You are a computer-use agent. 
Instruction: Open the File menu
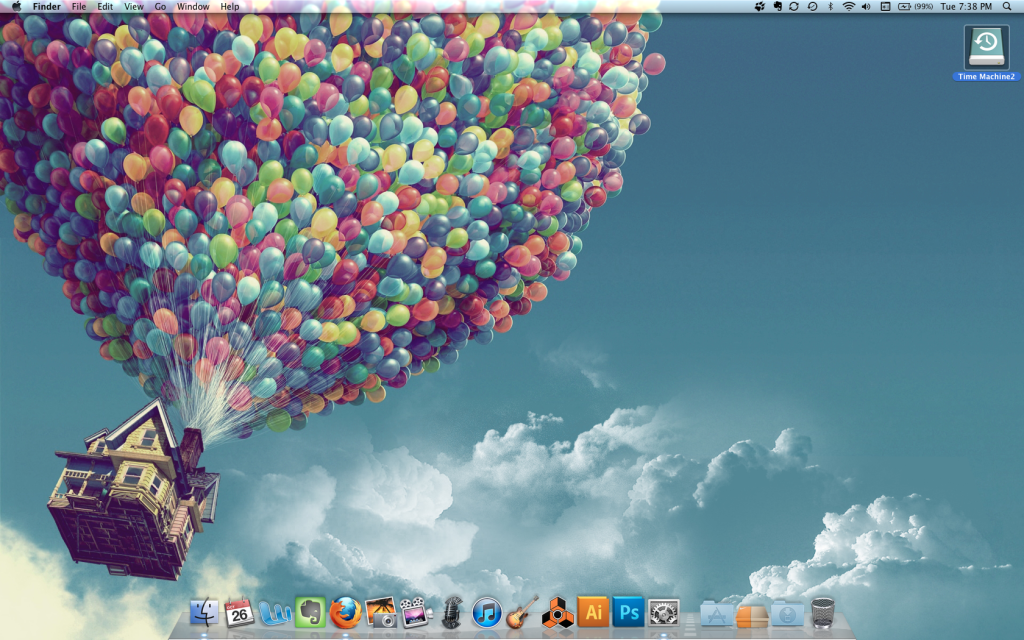(79, 7)
